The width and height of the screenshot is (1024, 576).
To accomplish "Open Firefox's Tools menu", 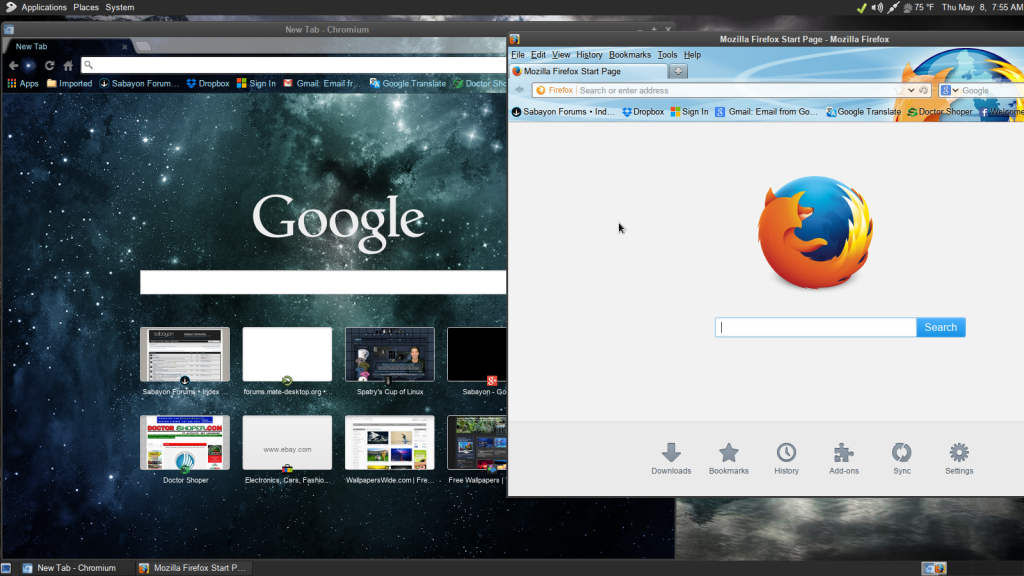I will pyautogui.click(x=667, y=55).
